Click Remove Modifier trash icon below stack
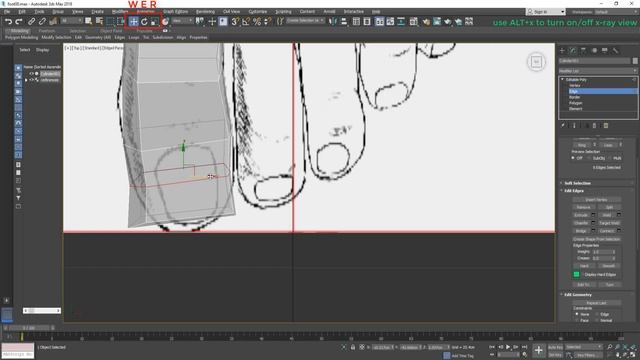This screenshot has height=360, width=640. 594,126
